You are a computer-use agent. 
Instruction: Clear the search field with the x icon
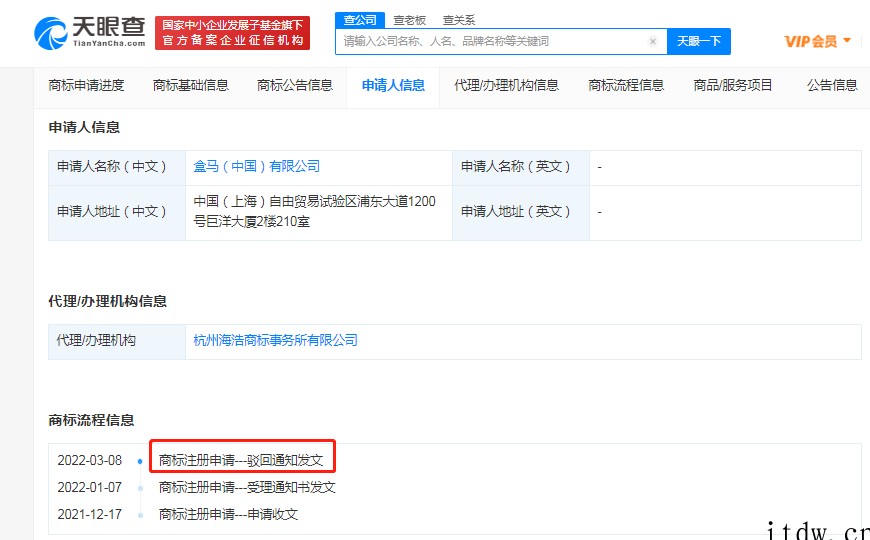(x=652, y=41)
